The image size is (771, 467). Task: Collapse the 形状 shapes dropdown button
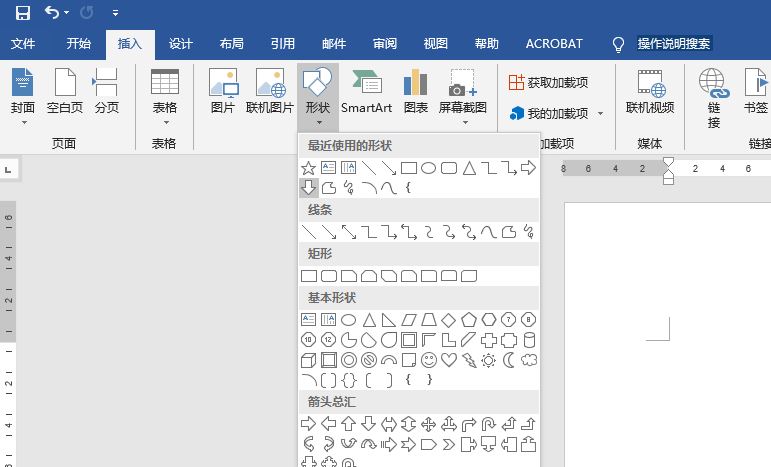318,96
